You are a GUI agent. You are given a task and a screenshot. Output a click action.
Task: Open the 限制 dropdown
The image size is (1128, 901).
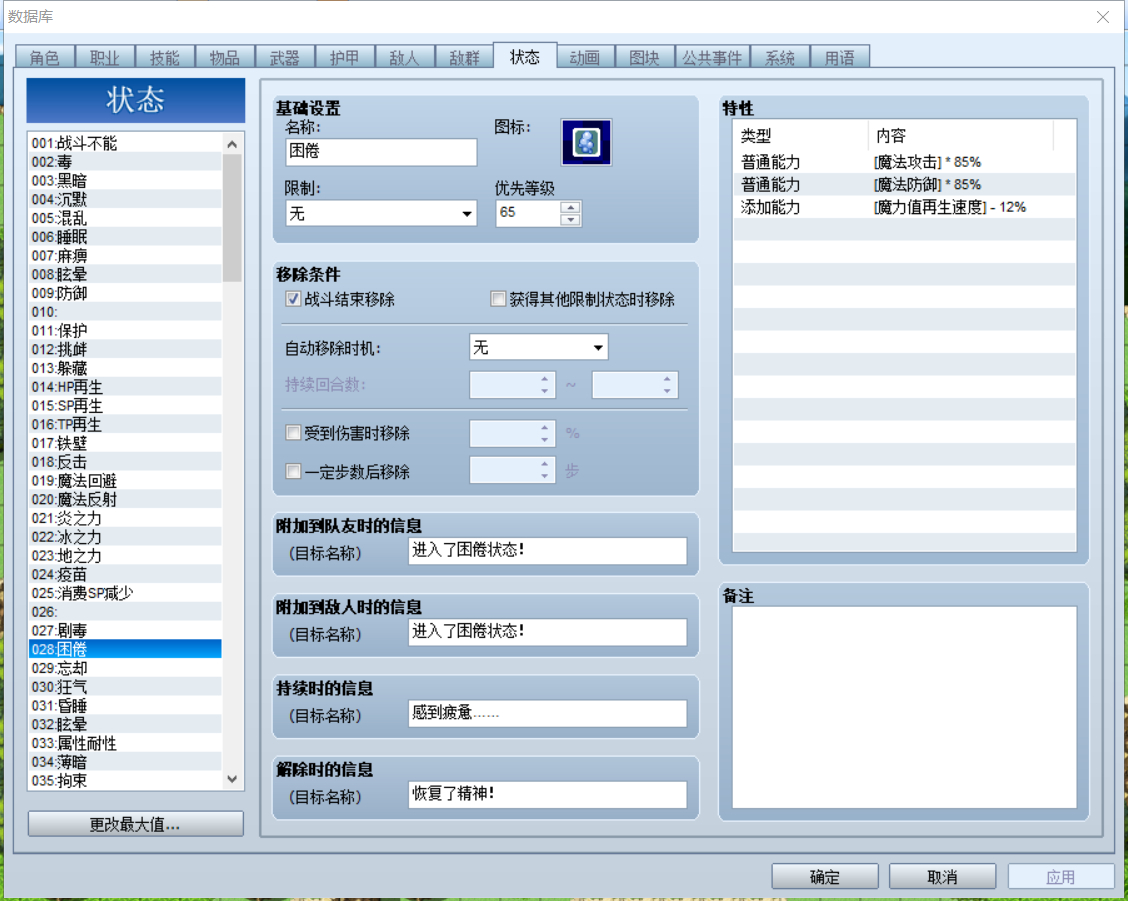tap(381, 213)
